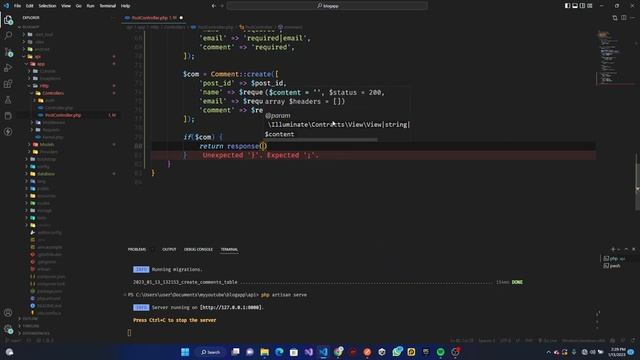Viewport: 640px width, 360px height.
Task: Switch to the Problems panel tab
Action: tap(137, 249)
